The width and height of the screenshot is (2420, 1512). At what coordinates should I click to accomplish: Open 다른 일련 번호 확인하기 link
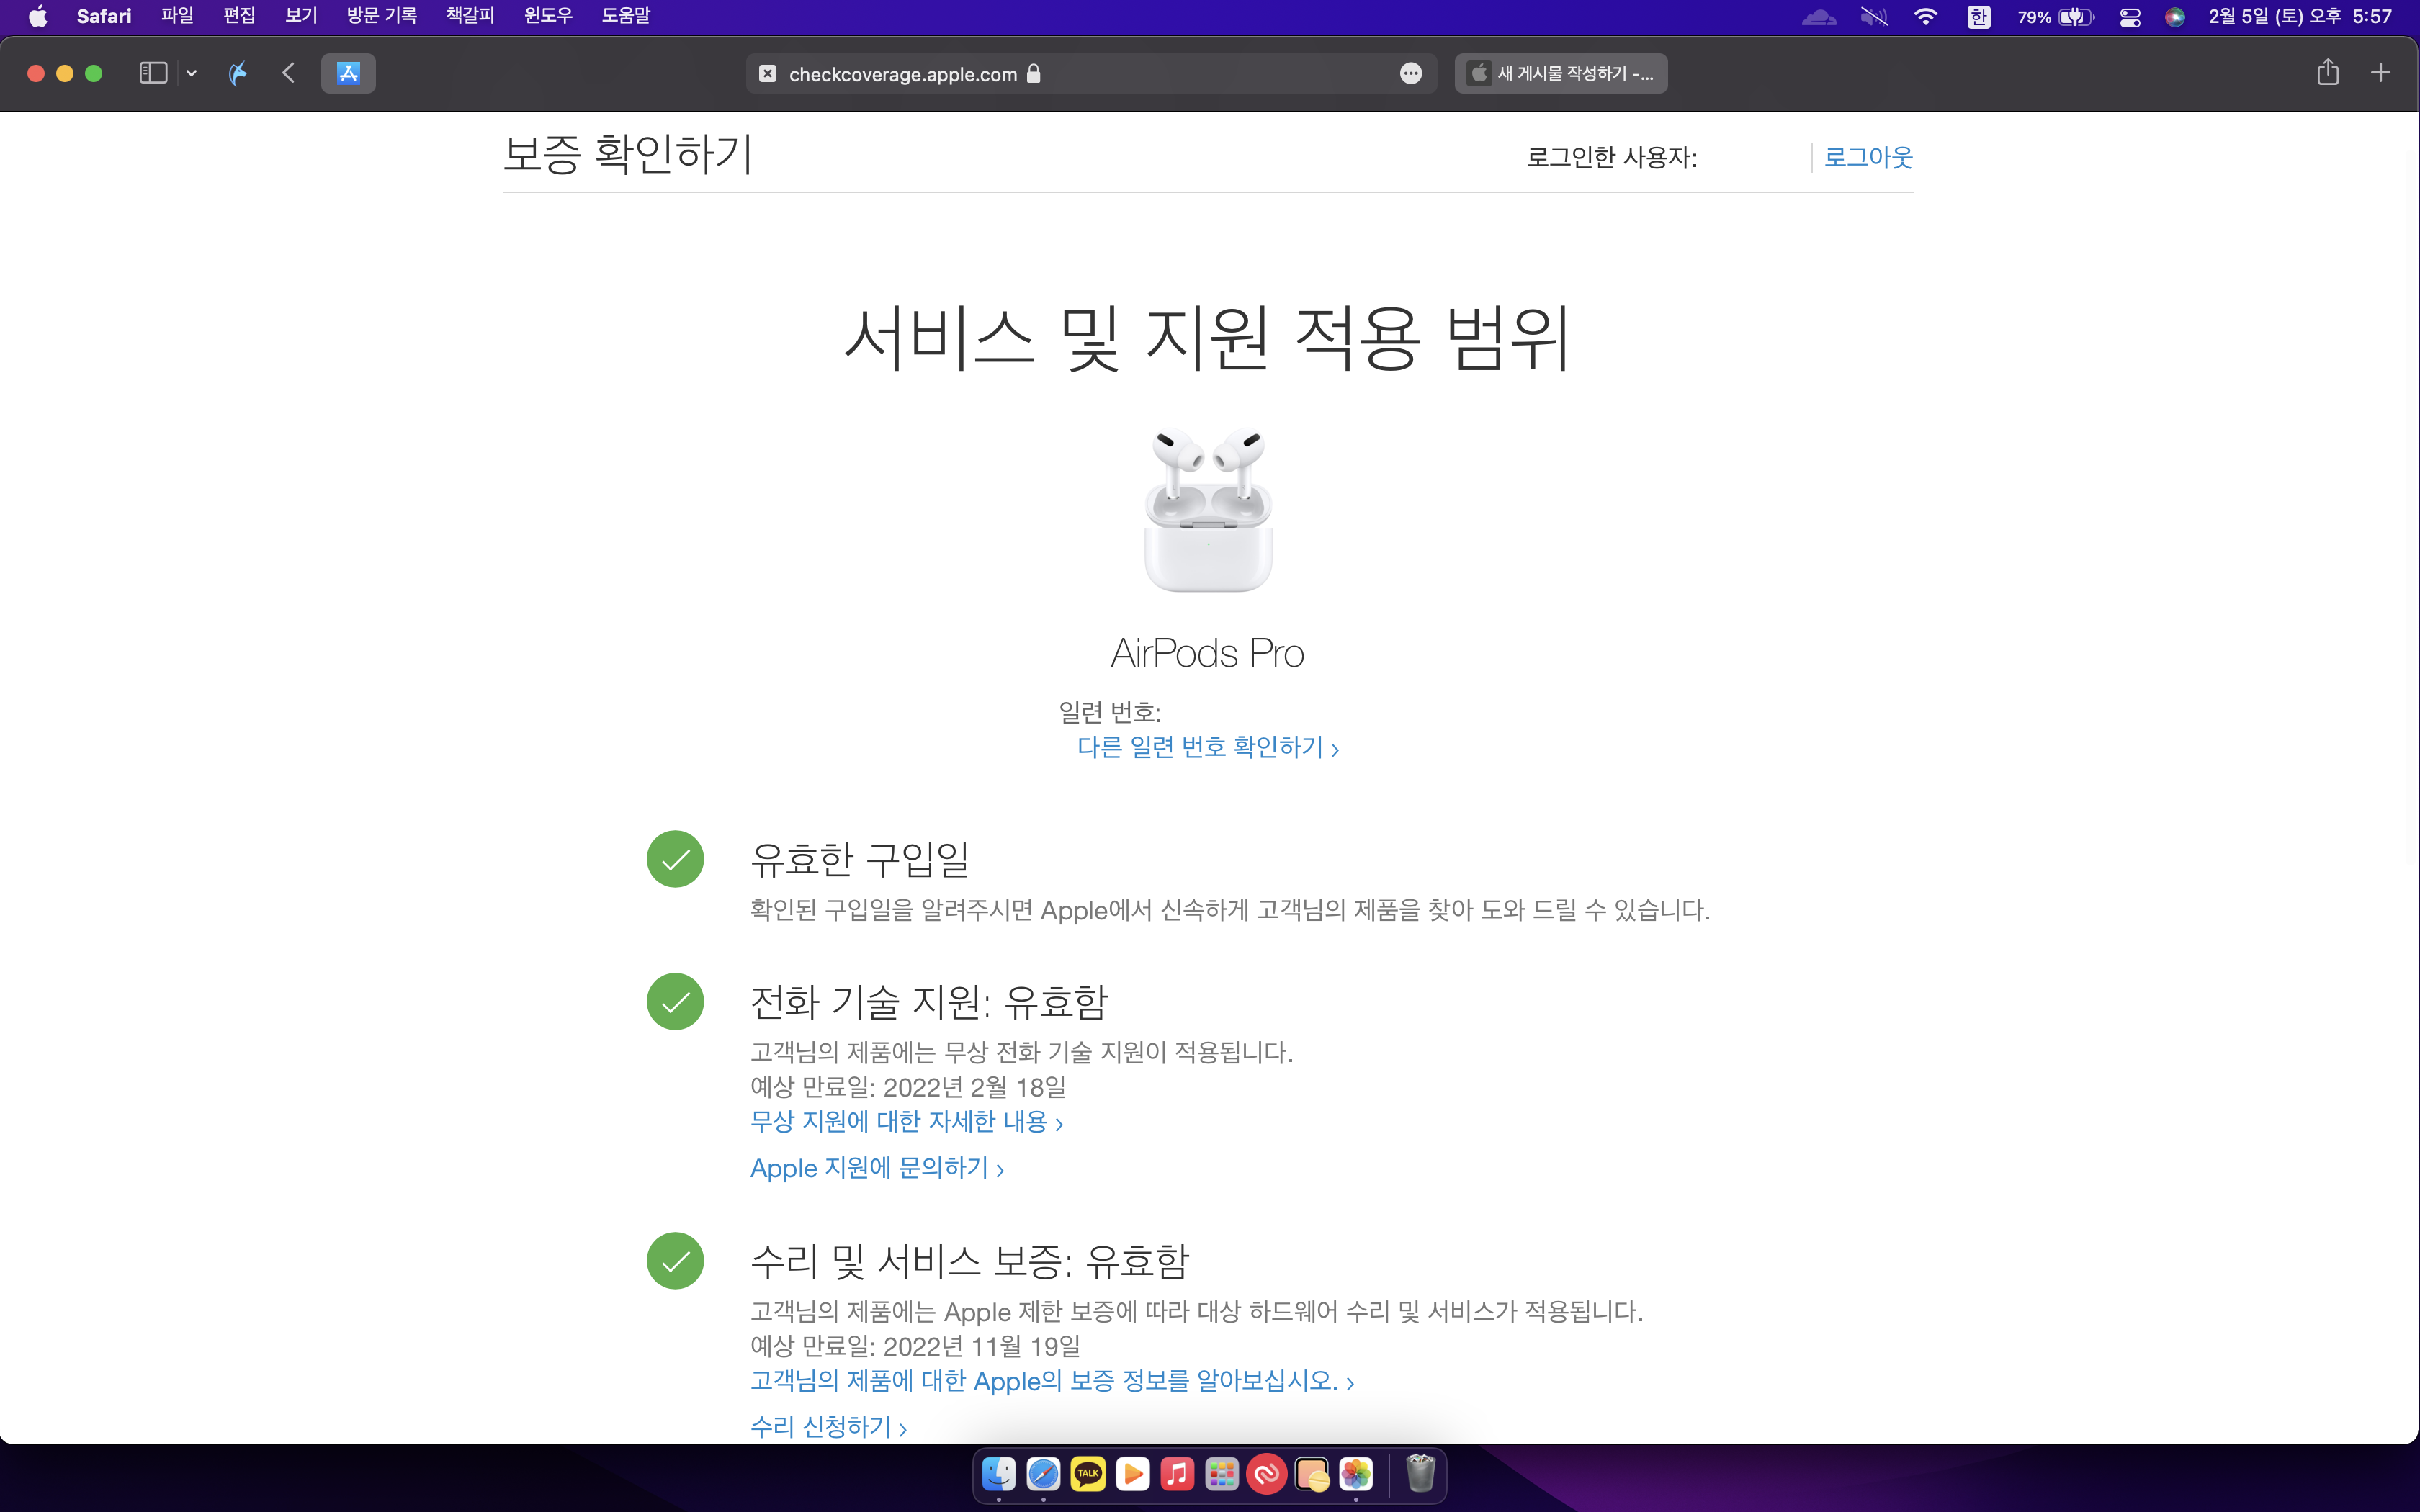1208,747
